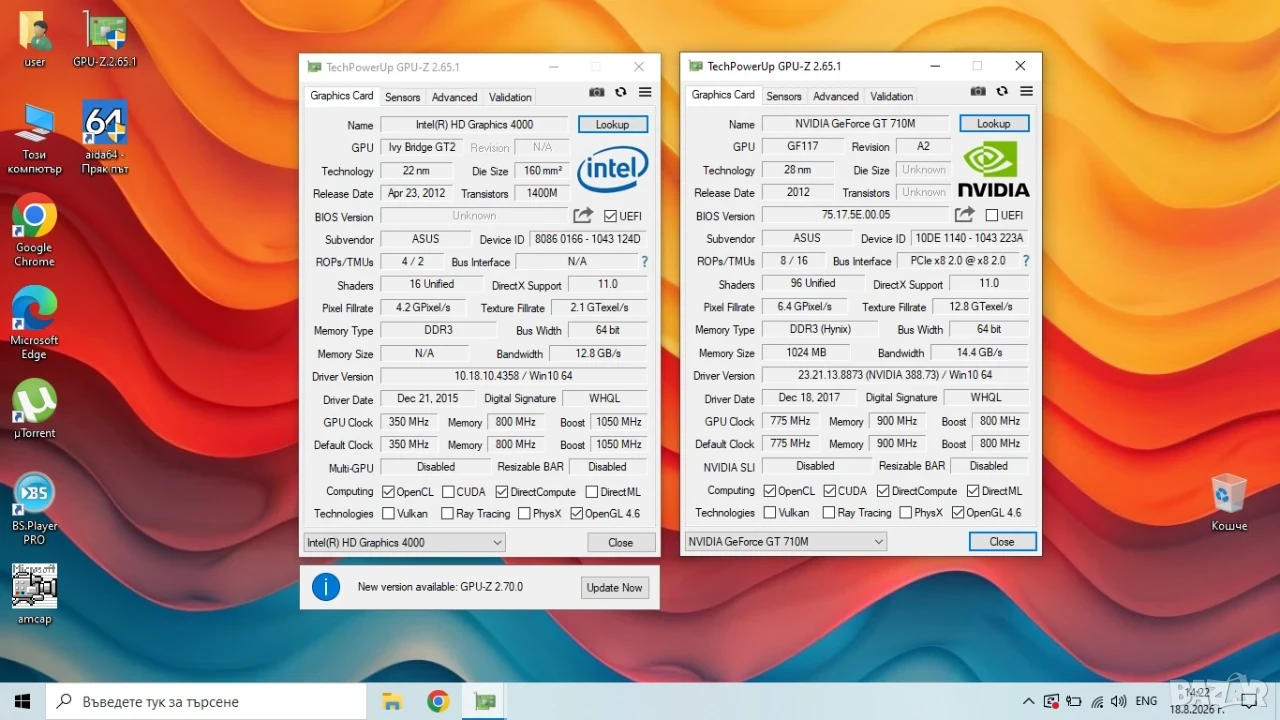Viewport: 1280px width, 720px height.
Task: Open the Windows Start menu
Action: (22, 701)
